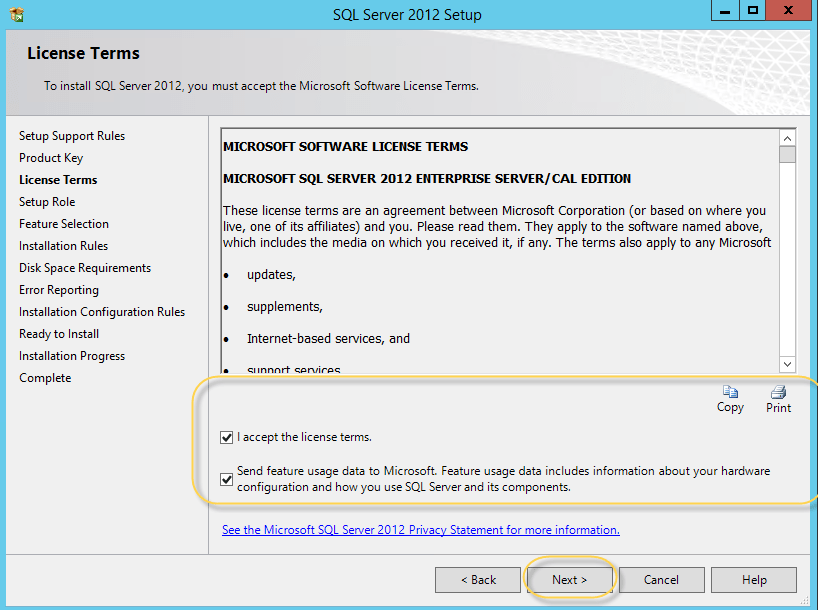Select the Setup Support Rules step

click(72, 136)
